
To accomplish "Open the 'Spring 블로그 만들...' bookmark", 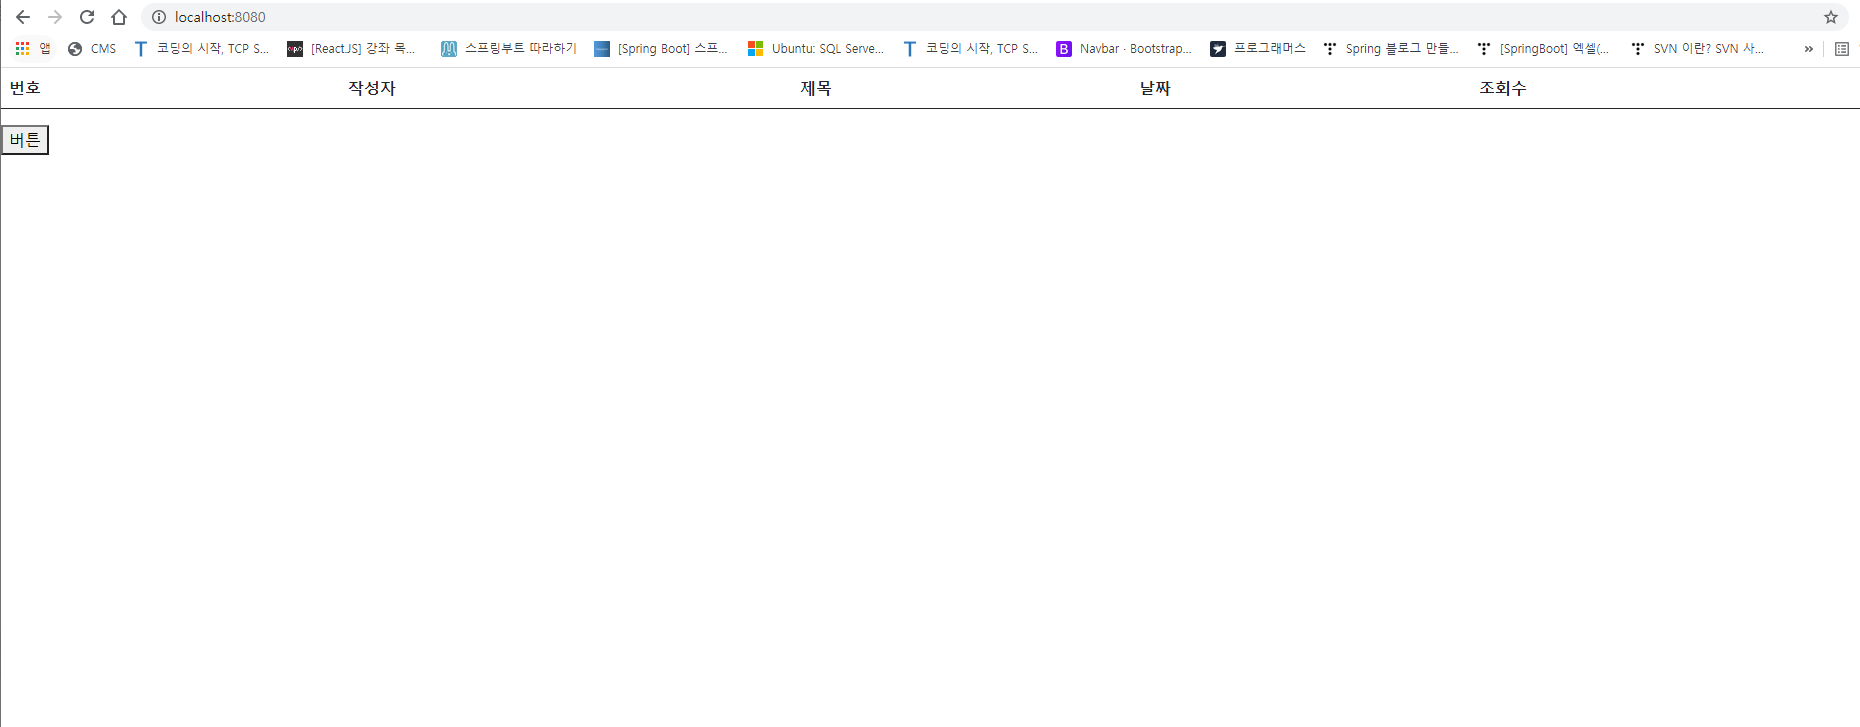I will click(x=1391, y=48).
